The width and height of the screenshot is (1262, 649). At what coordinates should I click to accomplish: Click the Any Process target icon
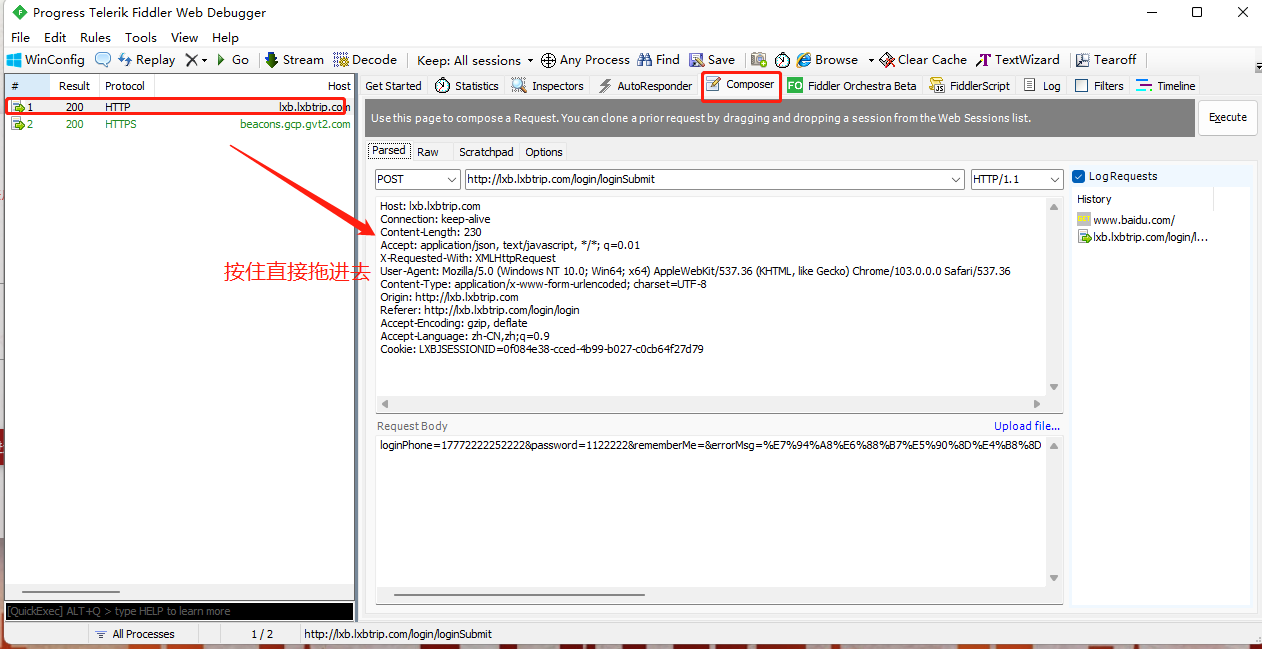pos(548,60)
